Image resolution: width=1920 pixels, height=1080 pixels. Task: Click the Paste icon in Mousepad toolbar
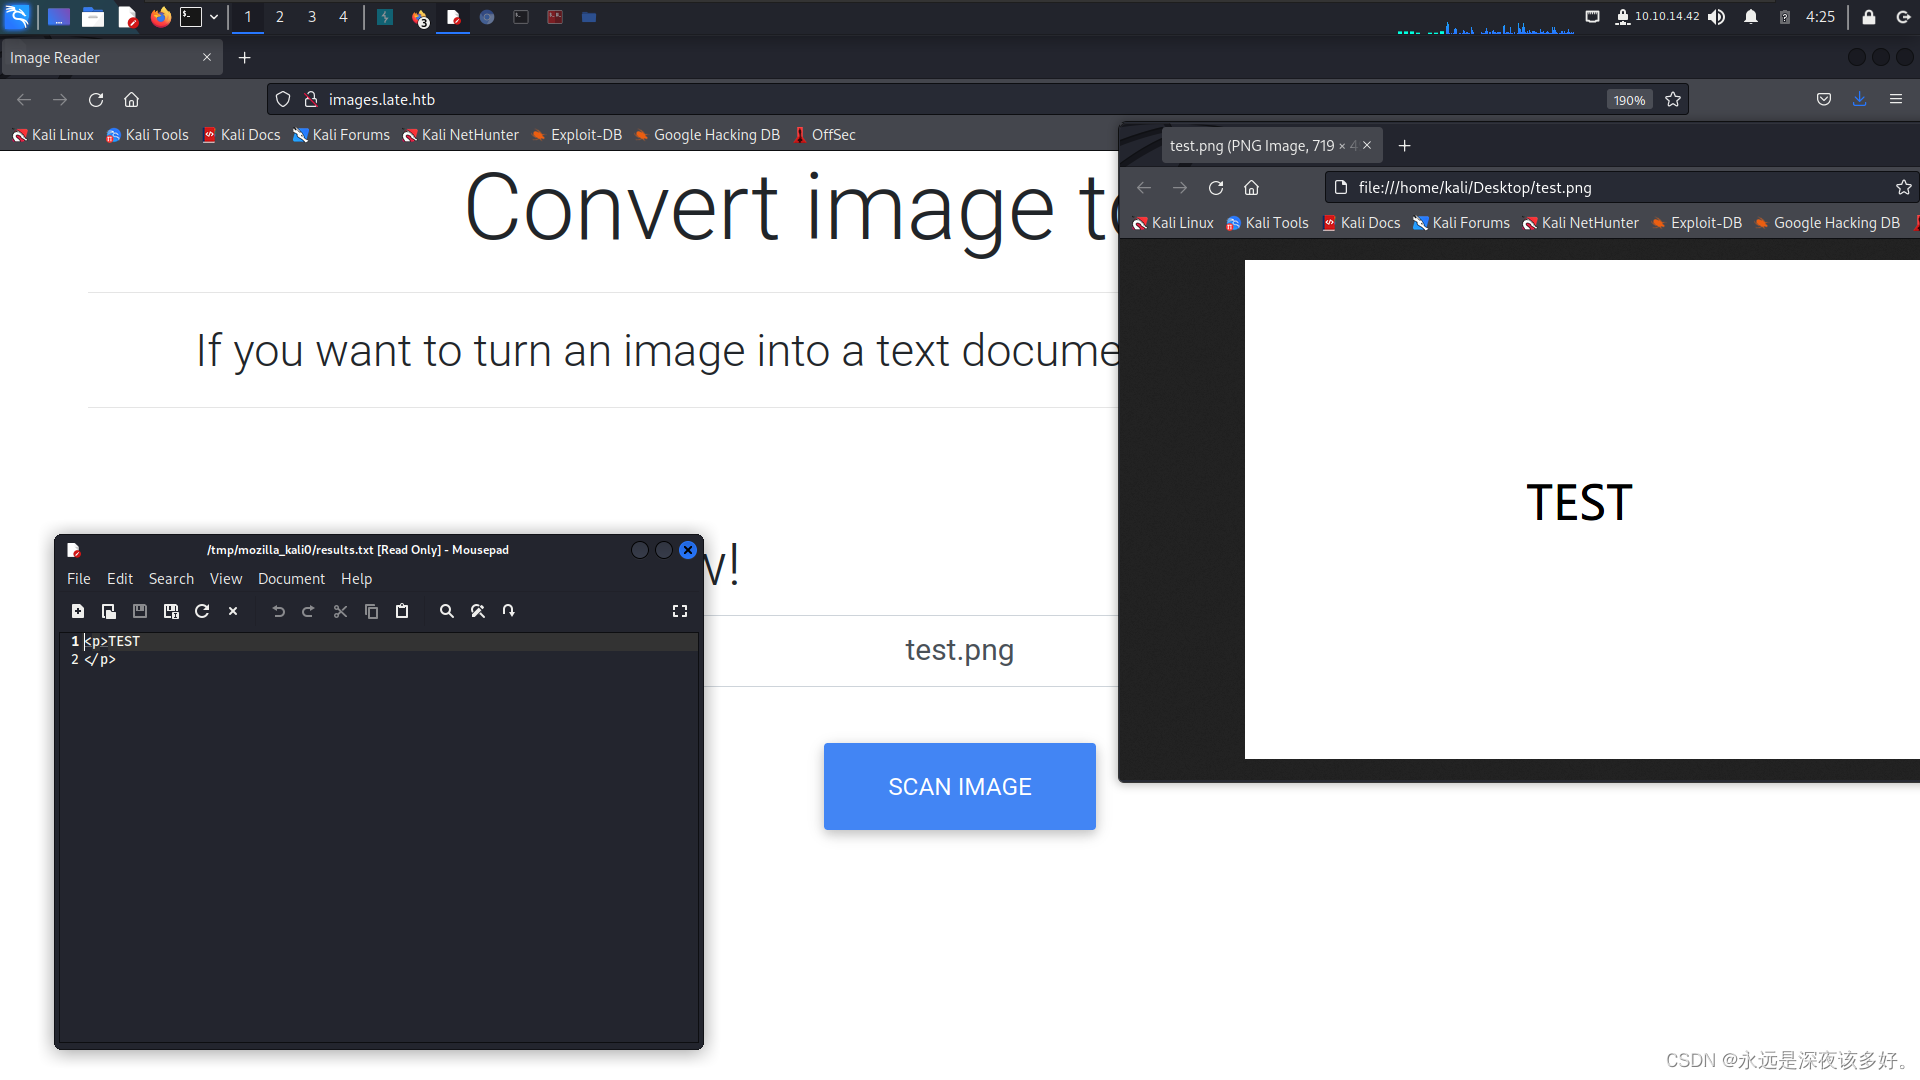click(x=402, y=611)
